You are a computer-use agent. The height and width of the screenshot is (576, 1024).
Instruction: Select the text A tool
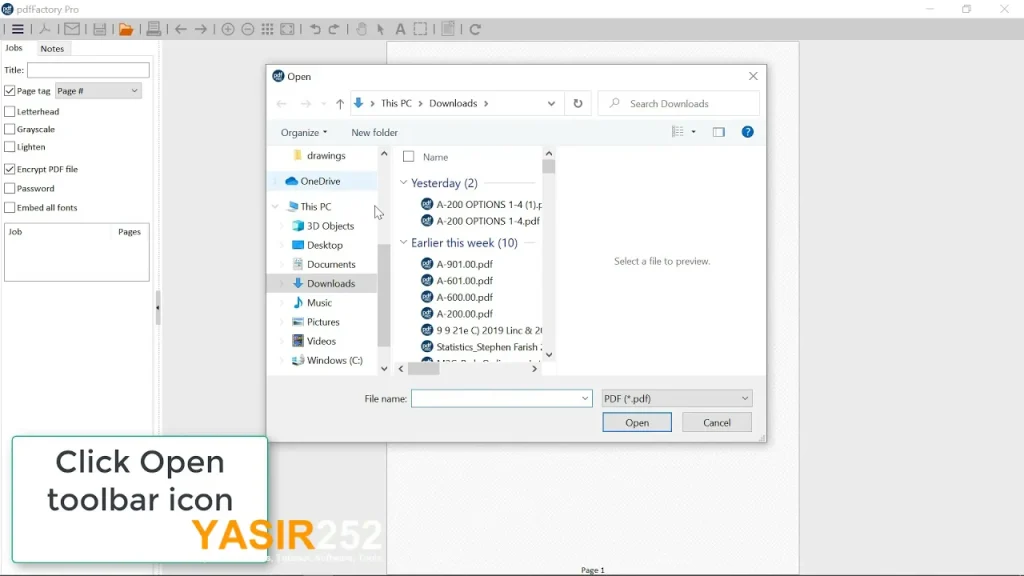[x=400, y=29]
